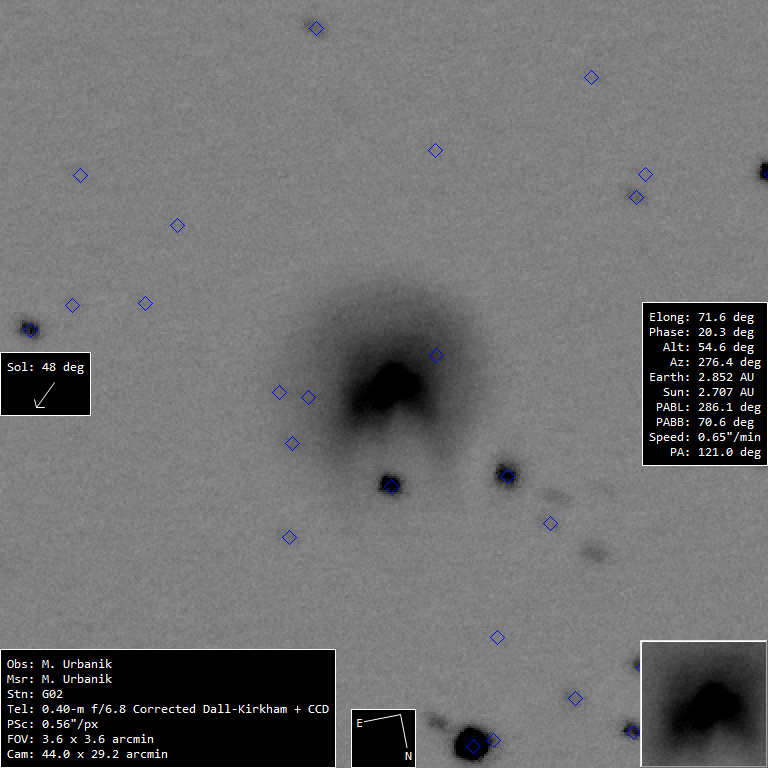Select the 'Az: 276.4 deg' entry

[x=715, y=362]
